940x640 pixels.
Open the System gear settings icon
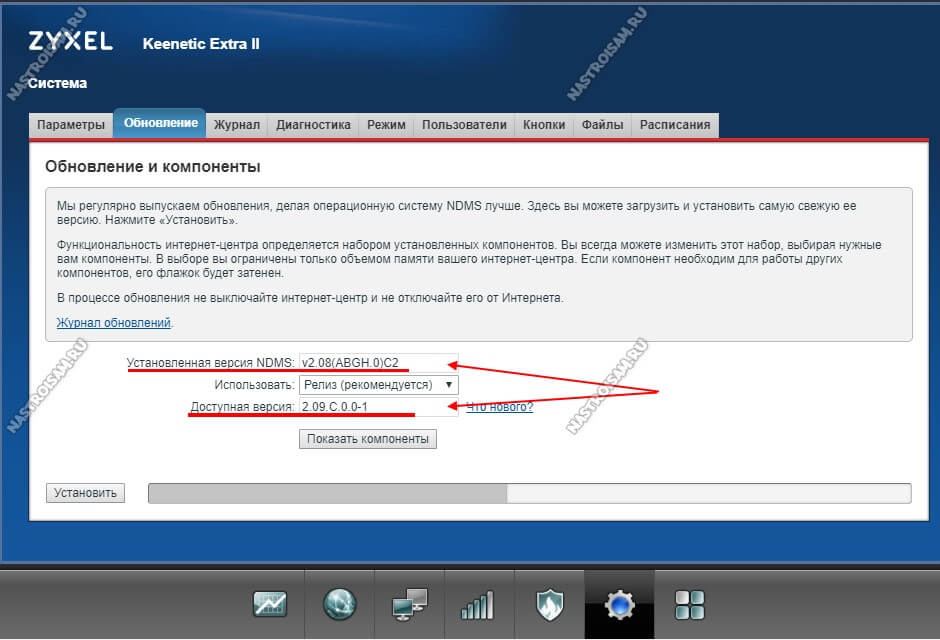(x=619, y=605)
